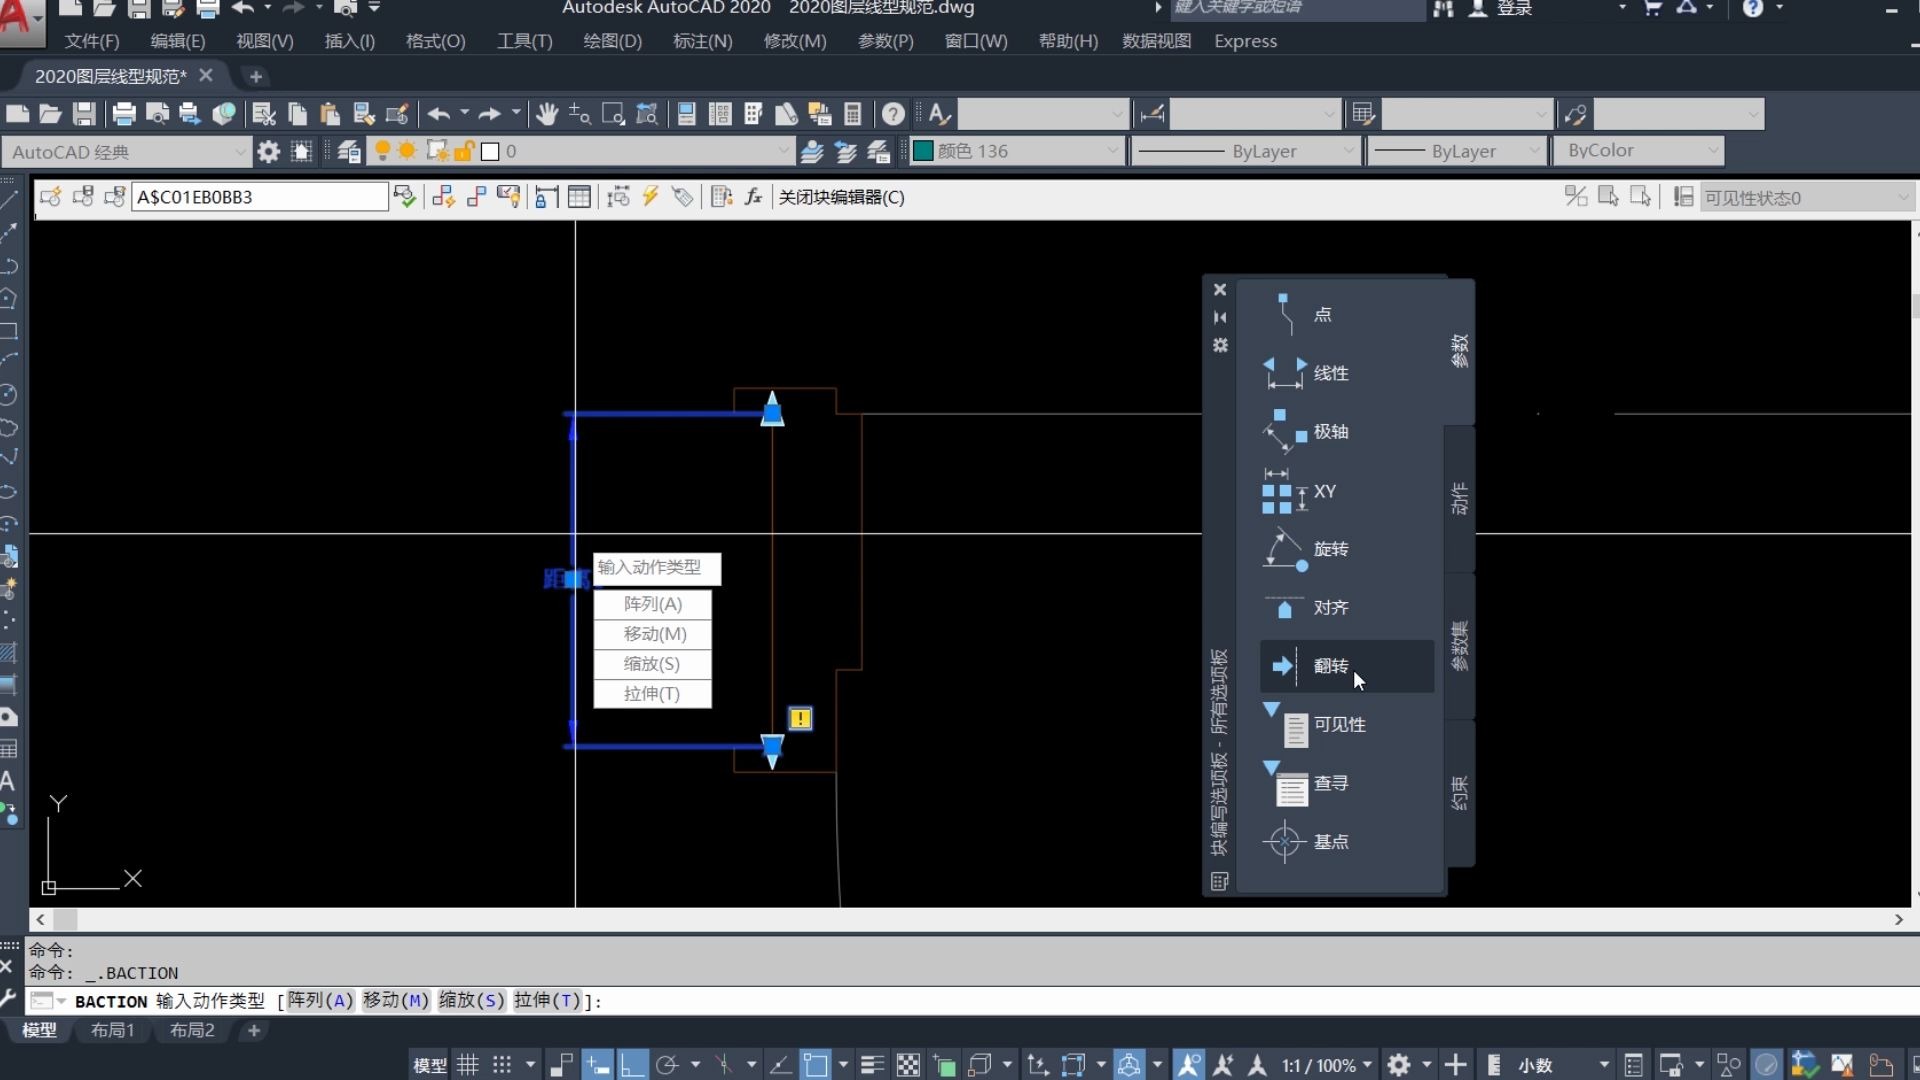Click the teal color 136 swatch
This screenshot has width=1920, height=1080.
point(923,151)
